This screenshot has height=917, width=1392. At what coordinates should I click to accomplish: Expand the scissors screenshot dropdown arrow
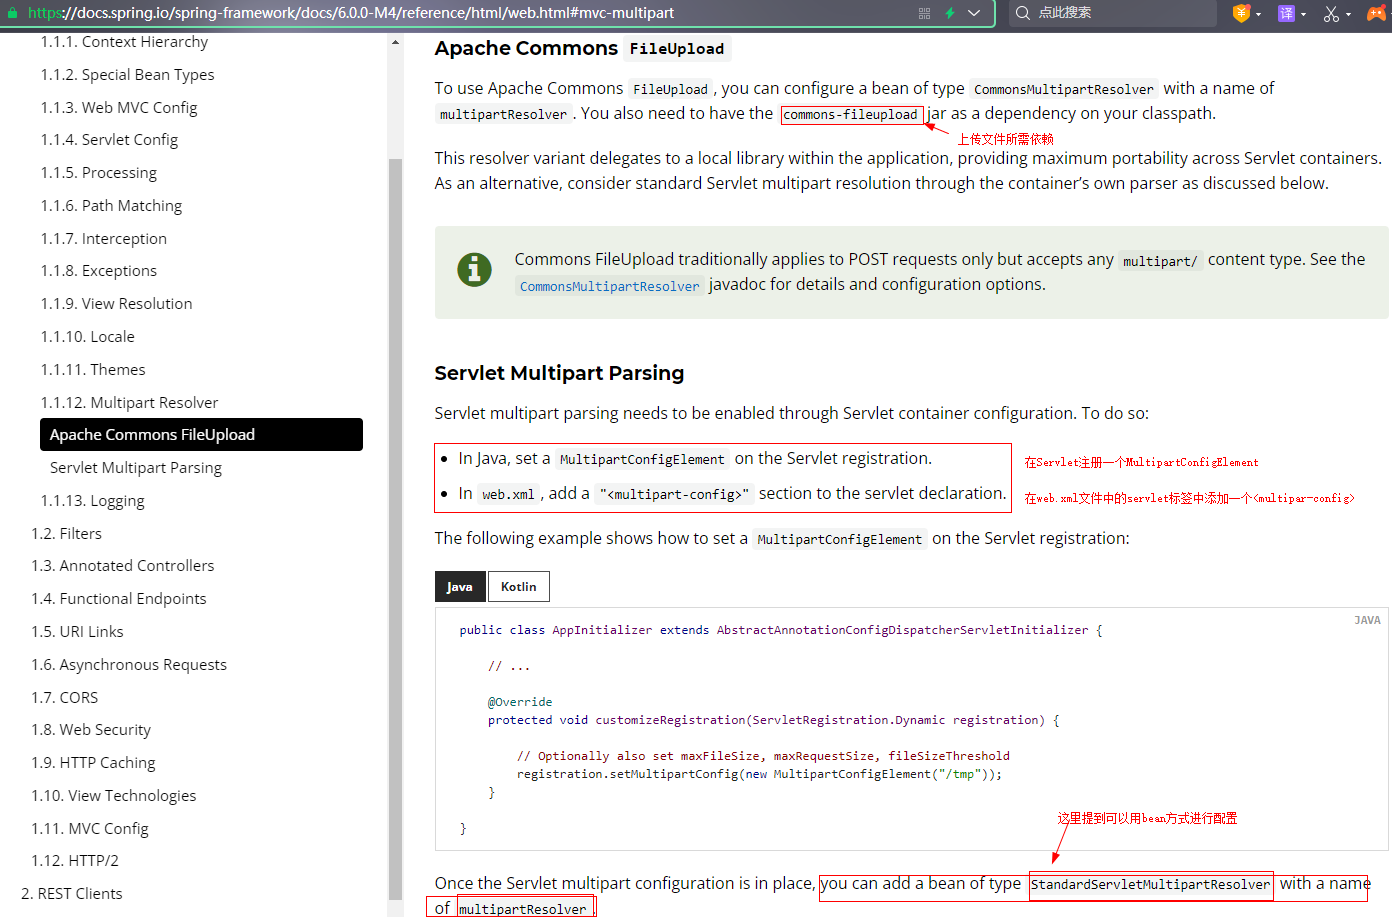click(x=1348, y=14)
